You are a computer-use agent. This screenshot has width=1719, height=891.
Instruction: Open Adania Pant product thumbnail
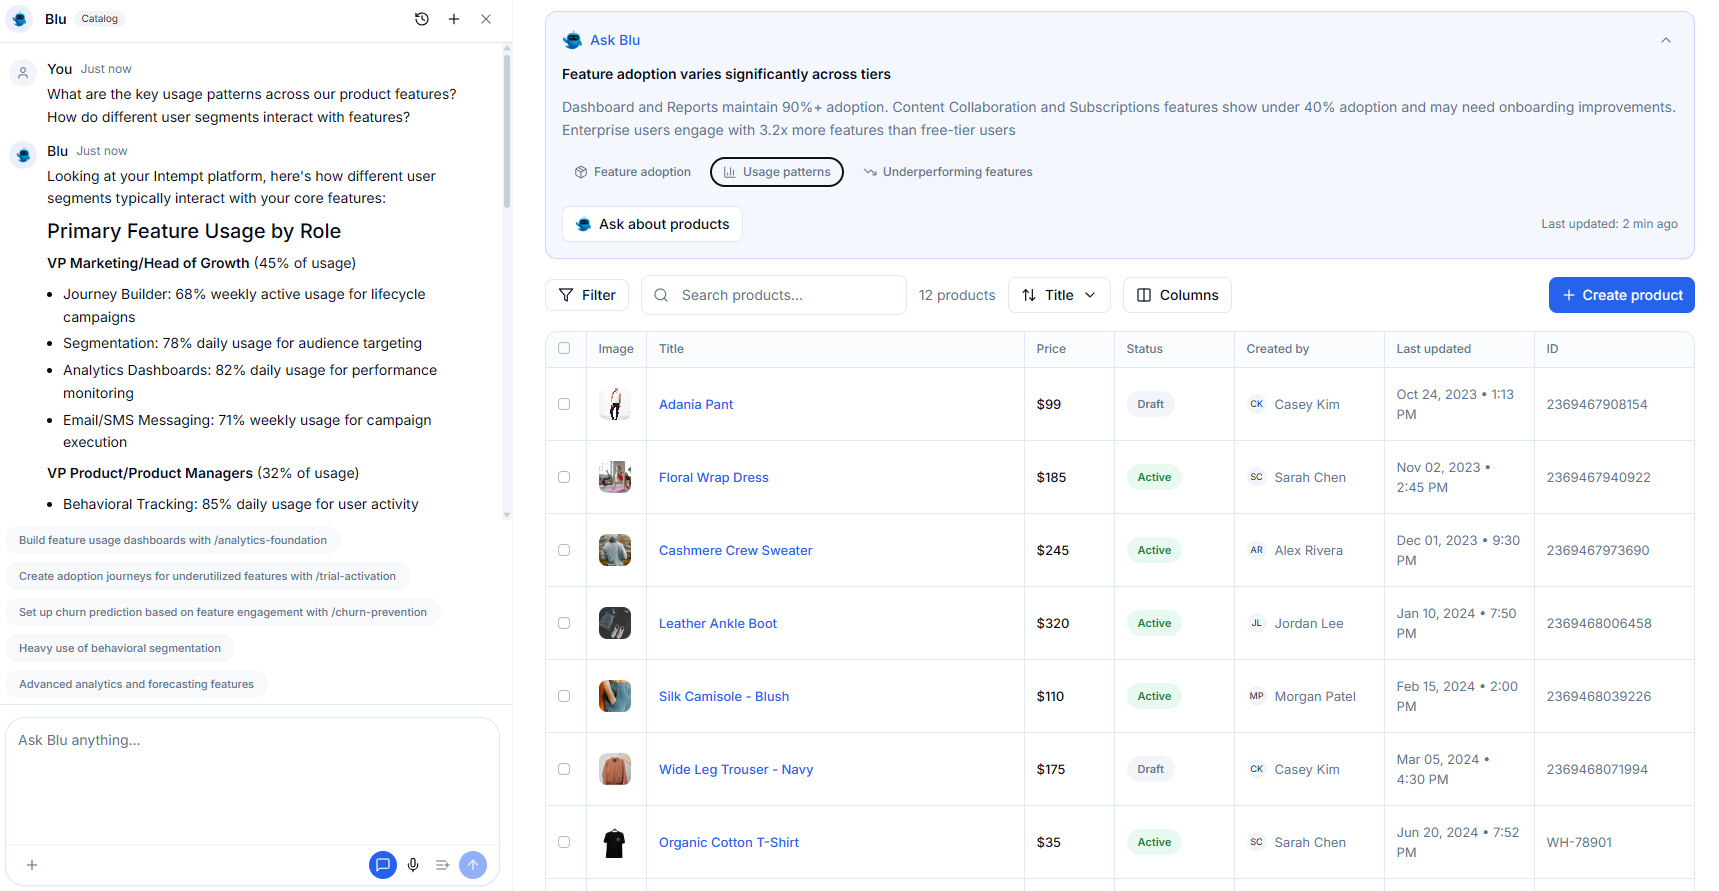click(x=615, y=404)
